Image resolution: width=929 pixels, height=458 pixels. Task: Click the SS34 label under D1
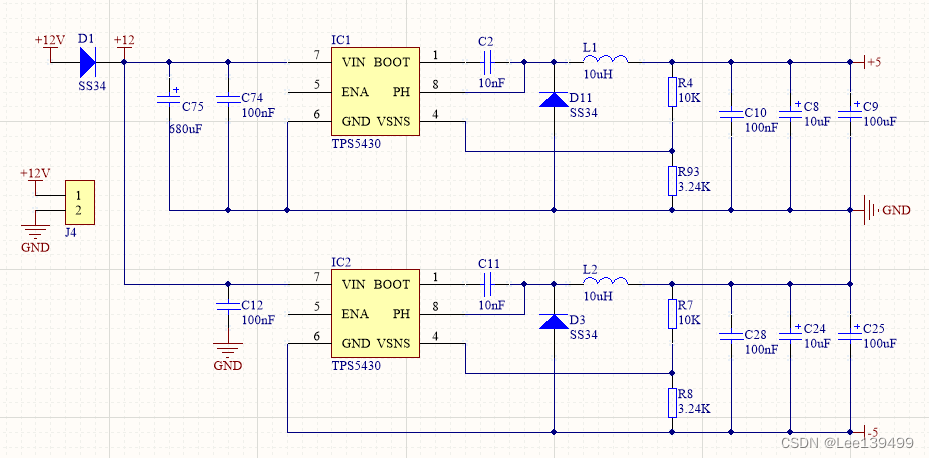coord(92,85)
